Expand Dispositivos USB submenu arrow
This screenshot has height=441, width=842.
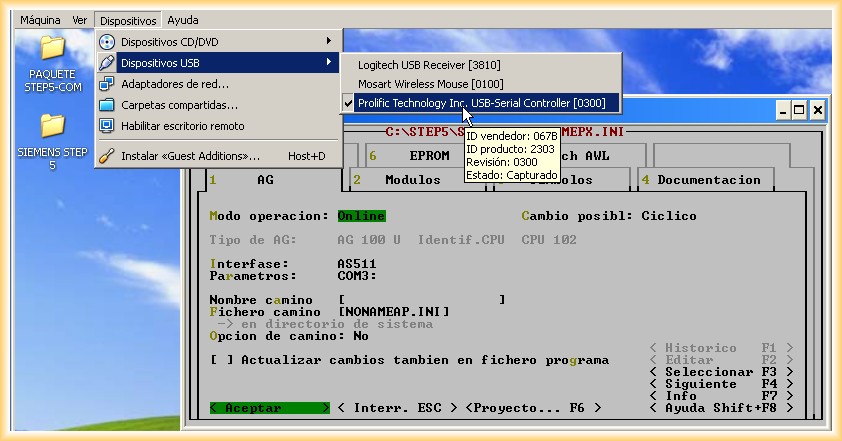[x=328, y=63]
